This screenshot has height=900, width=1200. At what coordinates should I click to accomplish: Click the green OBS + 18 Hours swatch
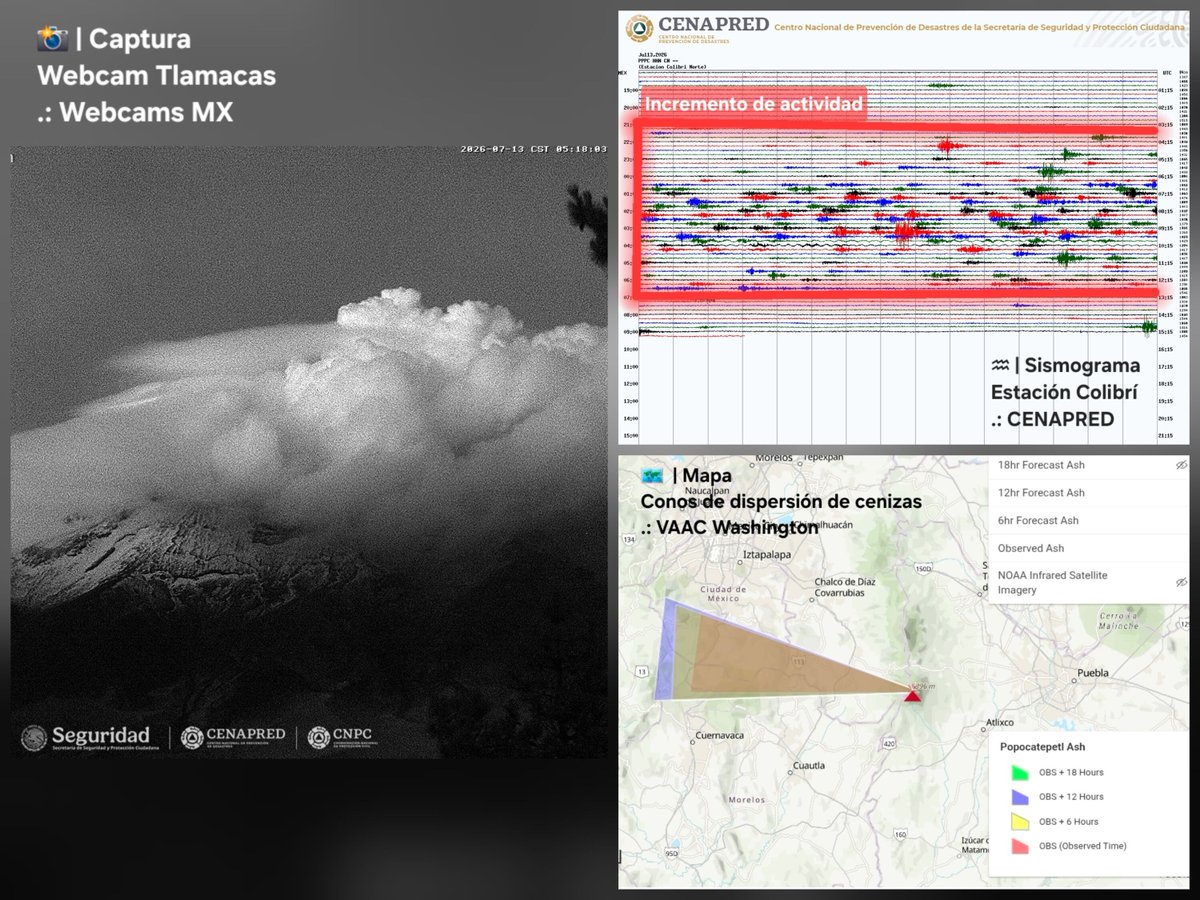click(x=1020, y=772)
